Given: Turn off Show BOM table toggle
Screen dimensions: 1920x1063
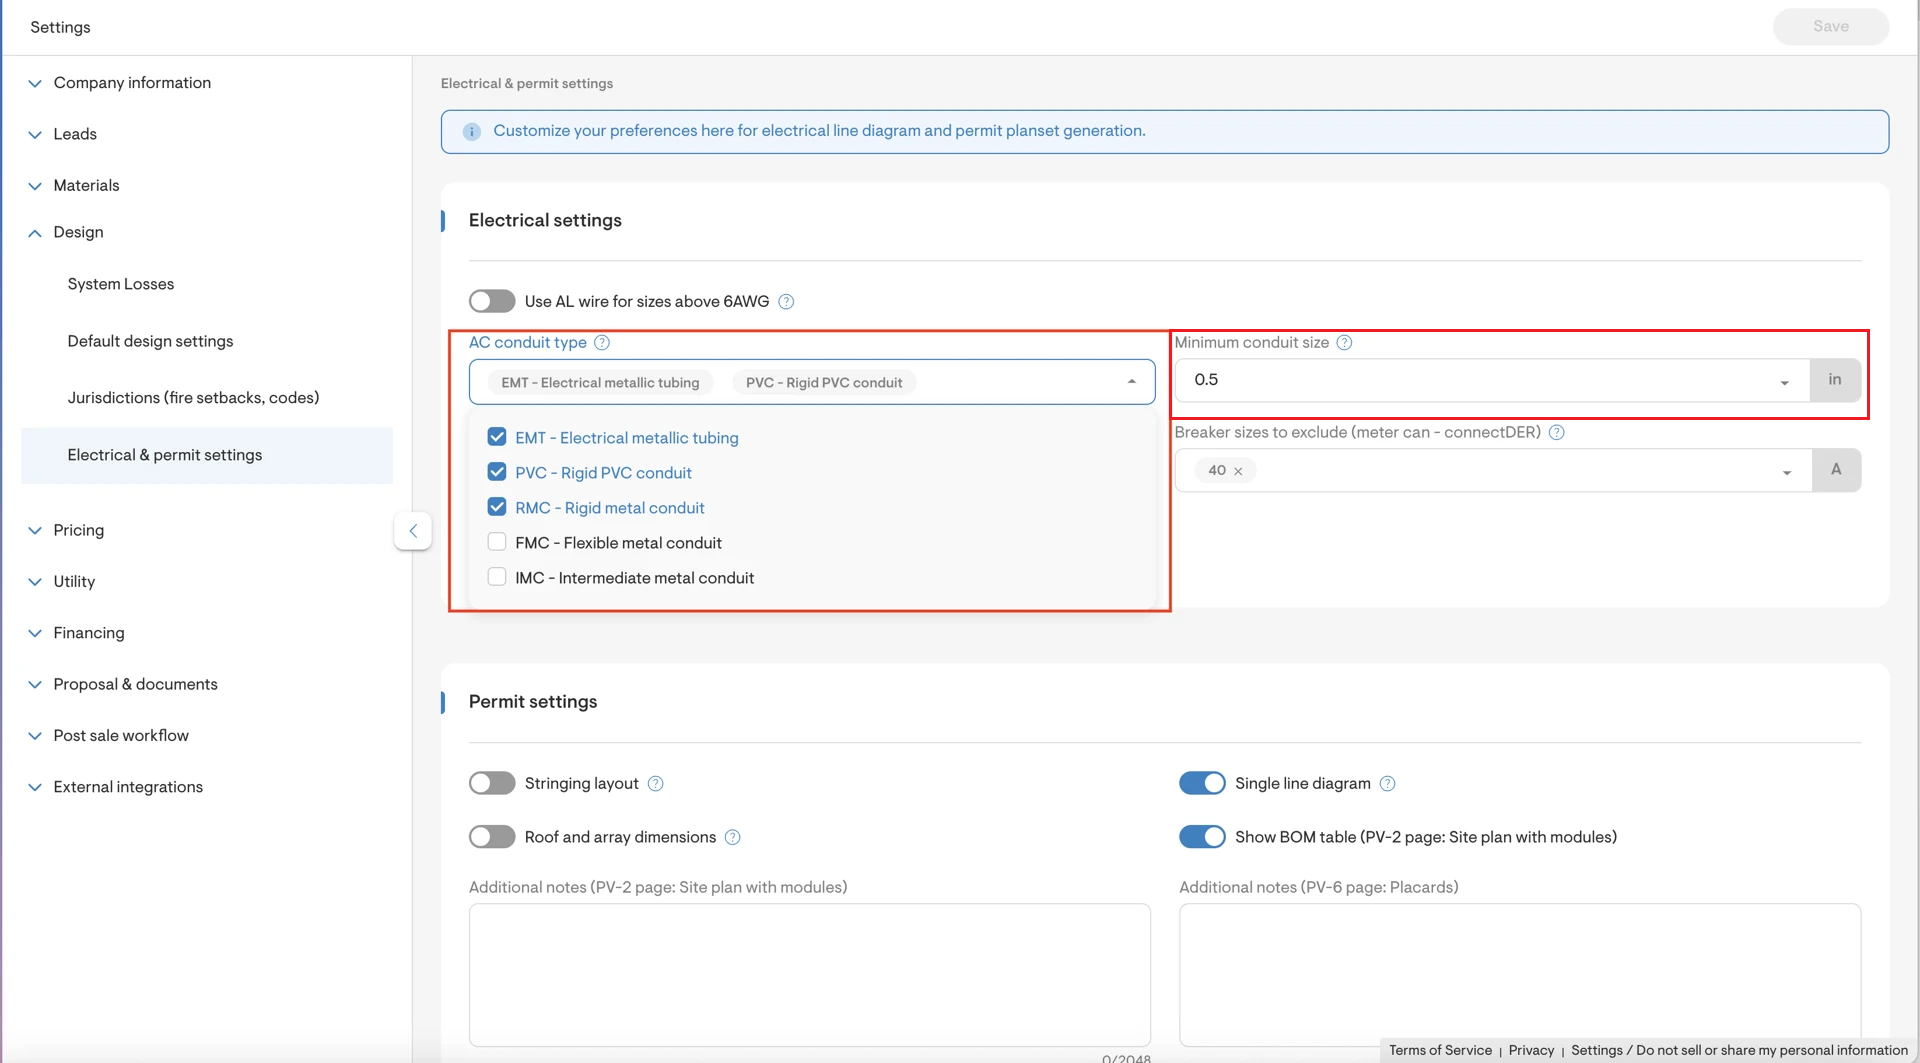Looking at the screenshot, I should click(1202, 838).
